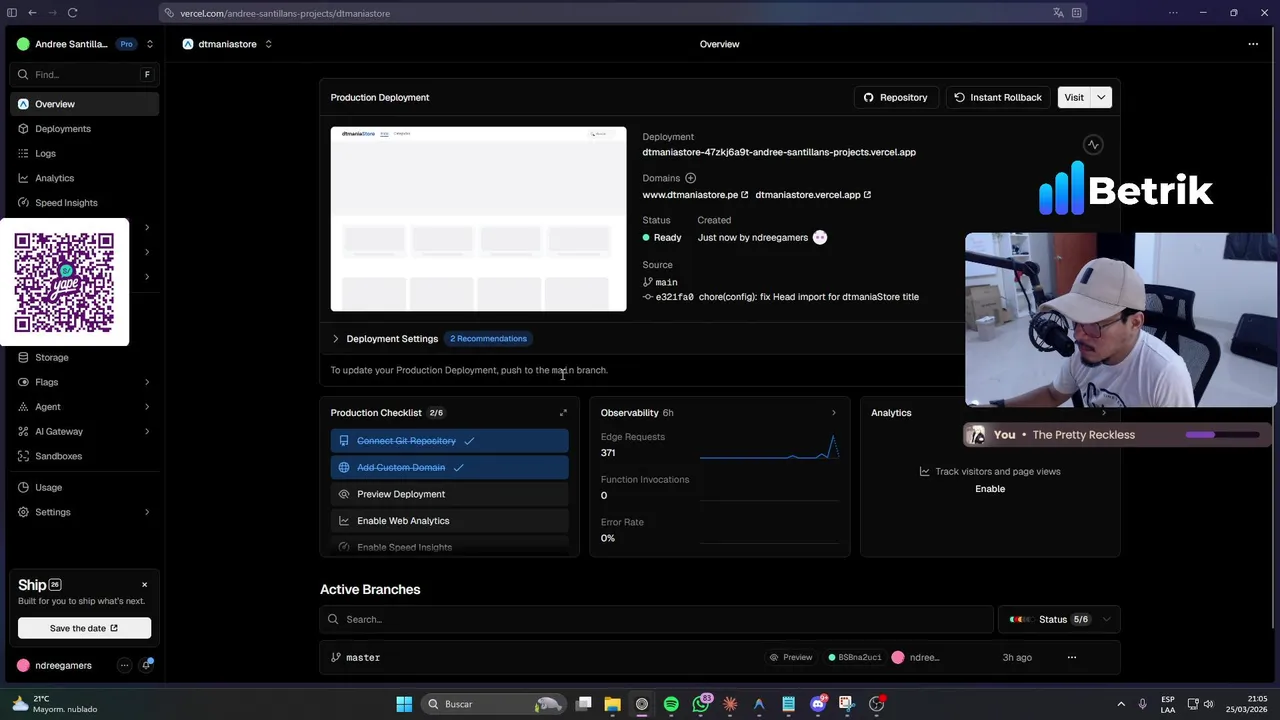This screenshot has width=1280, height=720.
Task: Click the translate icon in address bar
Action: point(1058,13)
